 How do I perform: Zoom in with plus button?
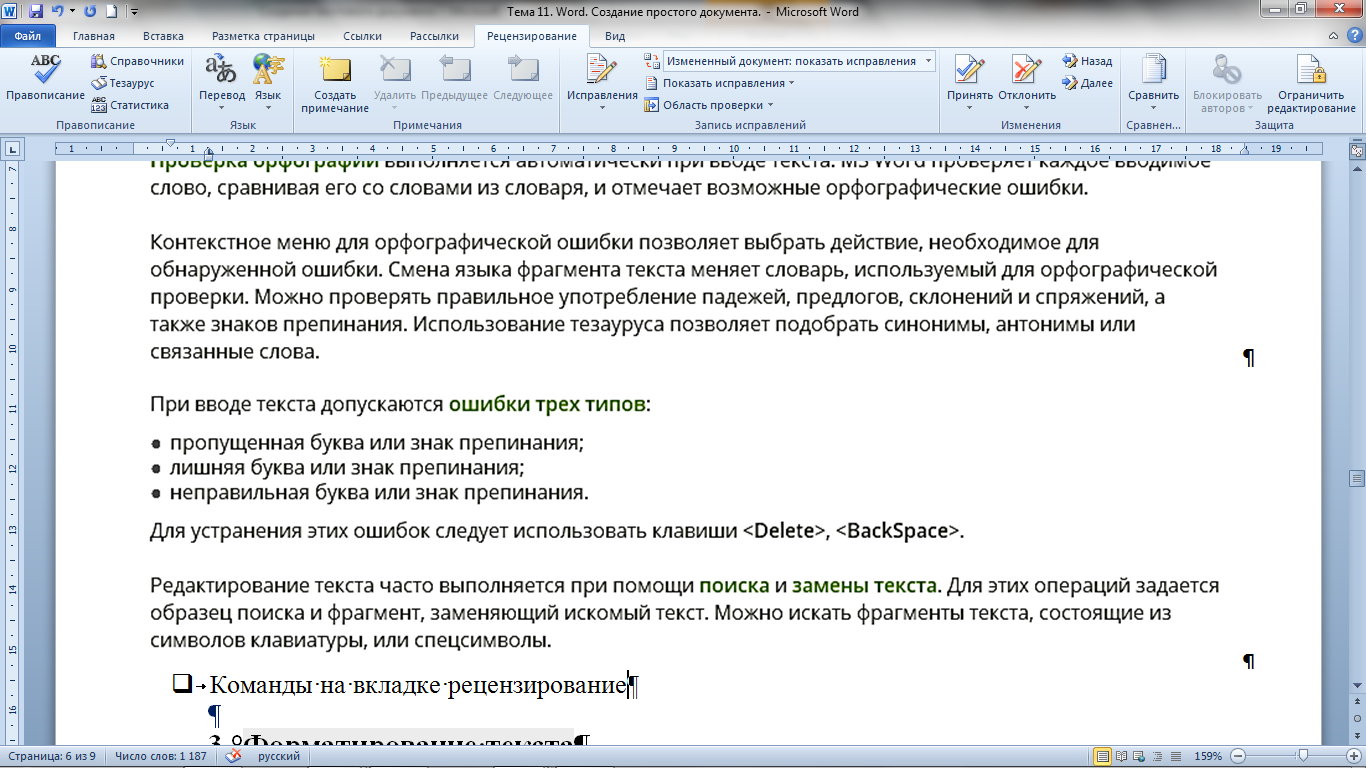click(x=1353, y=757)
